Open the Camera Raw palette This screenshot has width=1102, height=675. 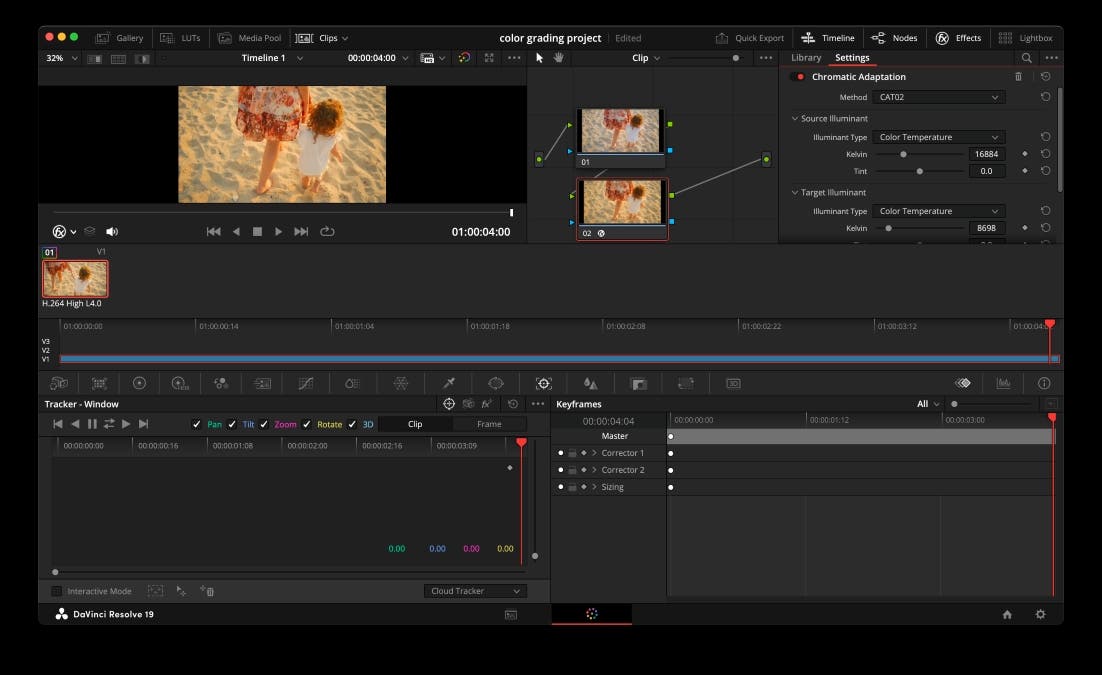59,383
